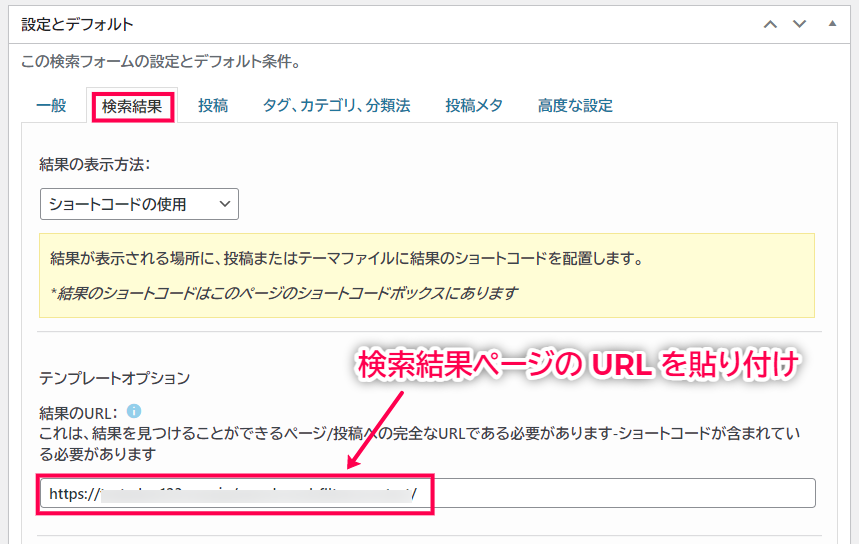Open the 高度な設定 tab

(x=575, y=105)
